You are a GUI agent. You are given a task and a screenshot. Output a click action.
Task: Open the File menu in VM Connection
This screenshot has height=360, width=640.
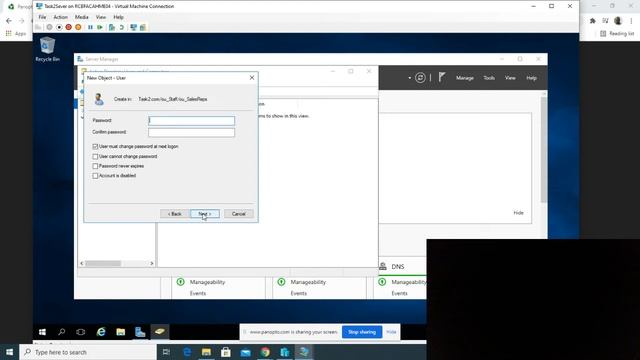(x=42, y=17)
